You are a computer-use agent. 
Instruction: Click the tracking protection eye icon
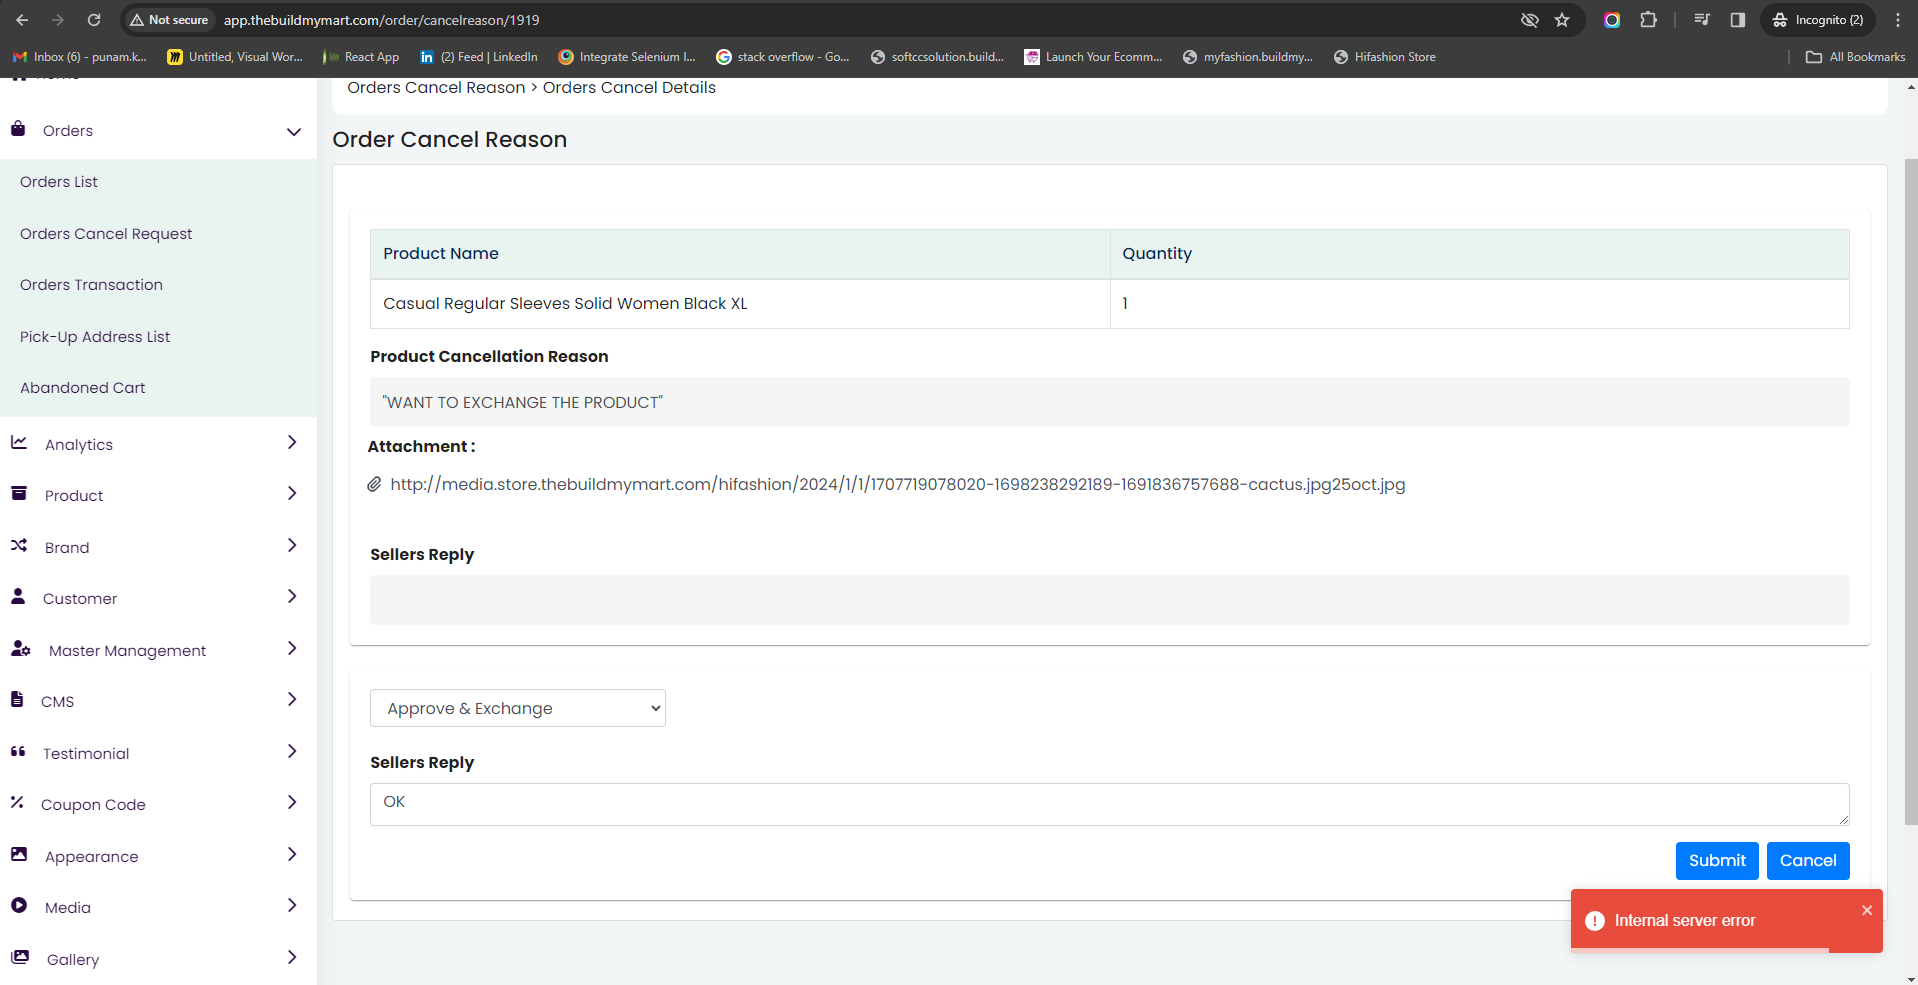1529,20
